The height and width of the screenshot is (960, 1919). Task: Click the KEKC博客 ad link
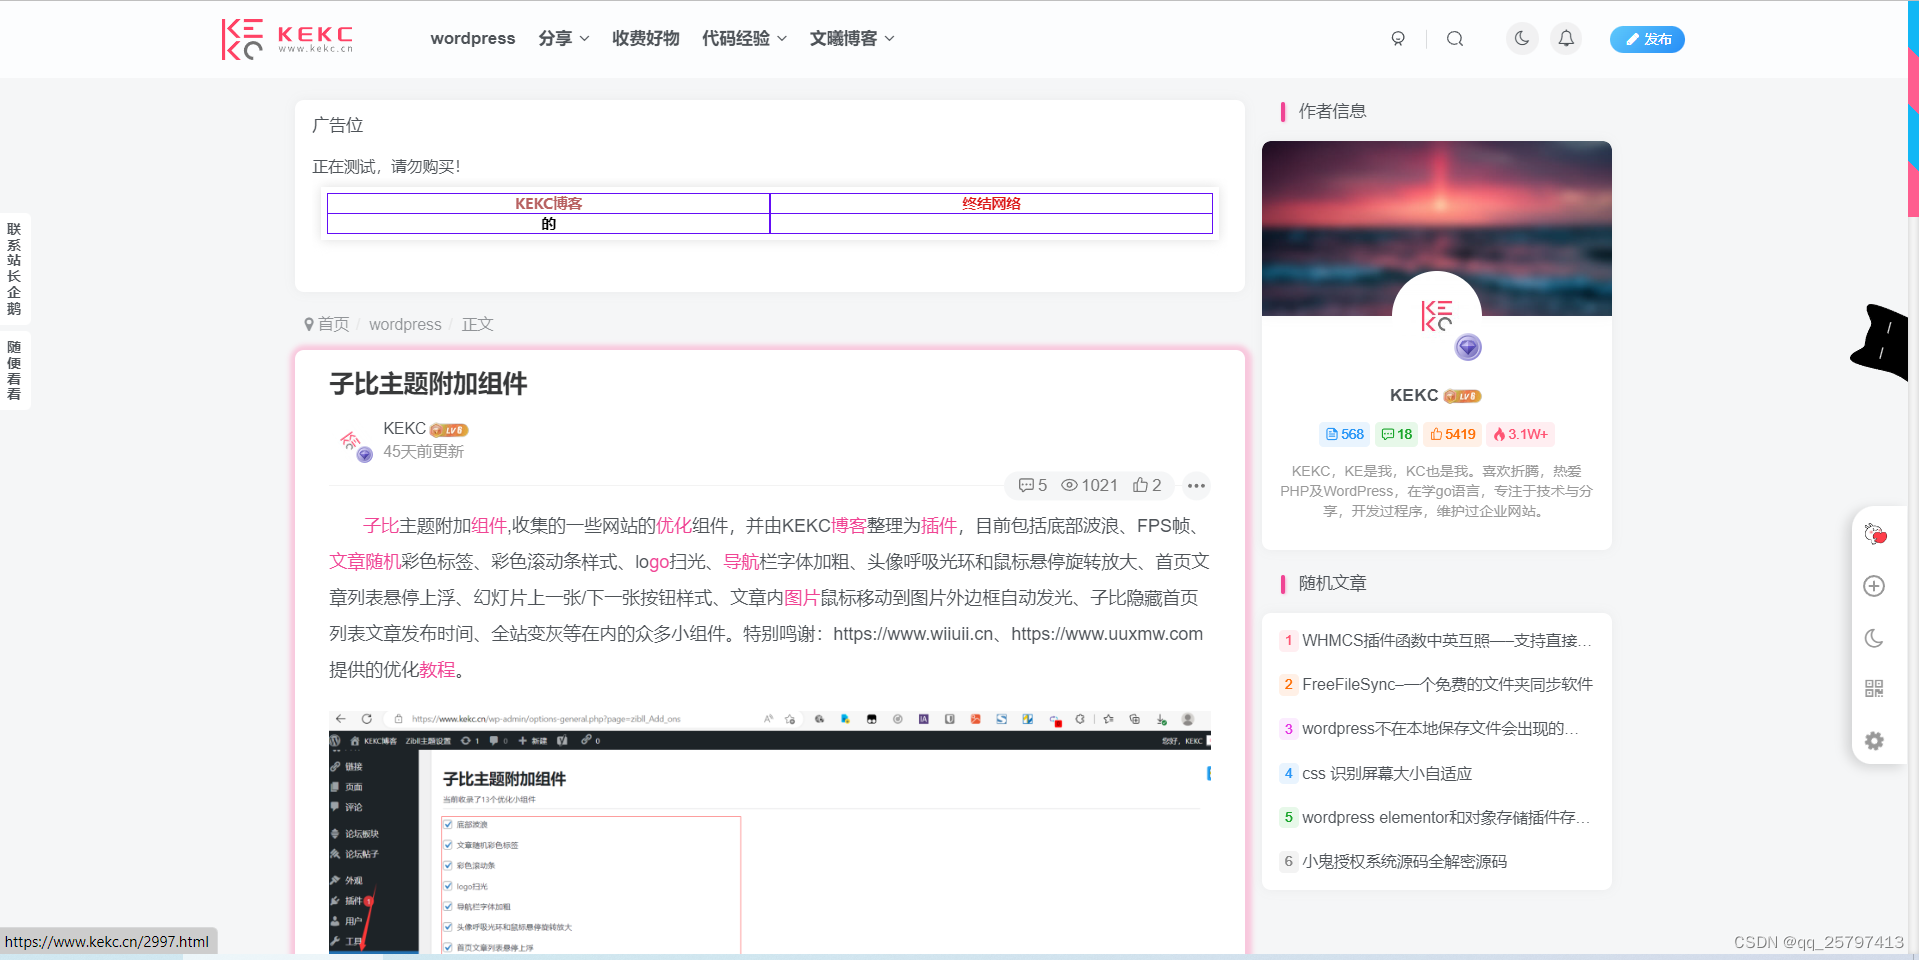point(548,203)
